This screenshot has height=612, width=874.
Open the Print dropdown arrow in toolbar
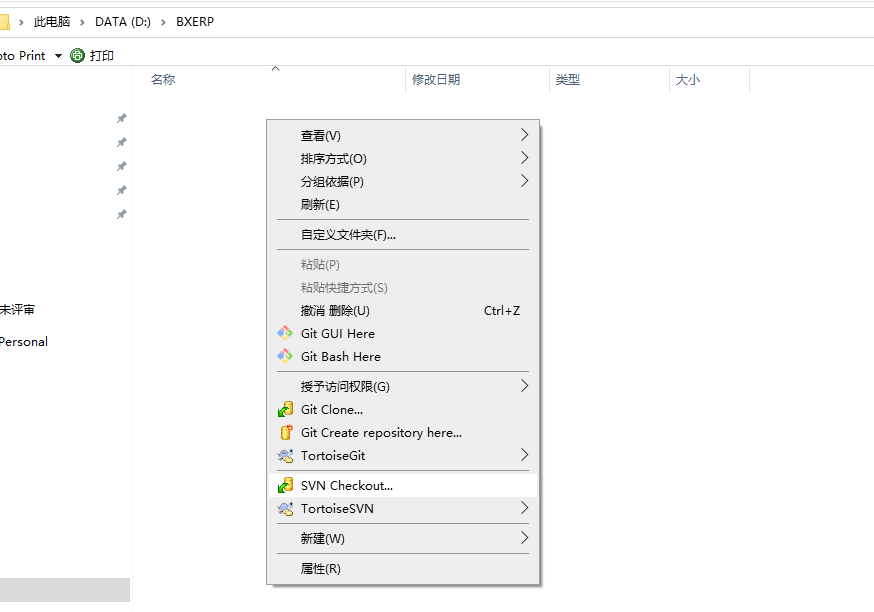click(58, 56)
